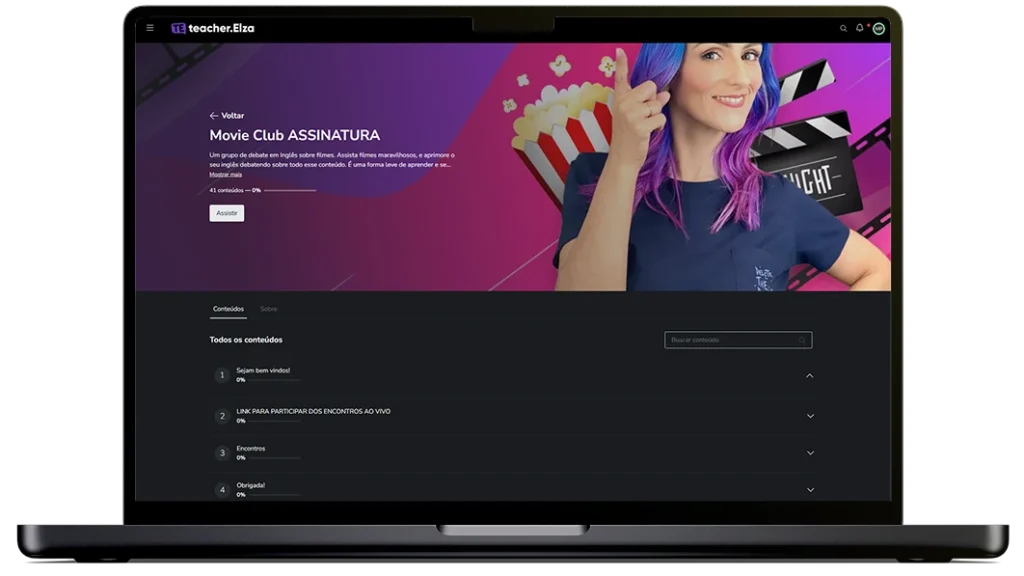The height and width of the screenshot is (576, 1024).
Task: Click the Voltar back arrow
Action: pyautogui.click(x=214, y=116)
